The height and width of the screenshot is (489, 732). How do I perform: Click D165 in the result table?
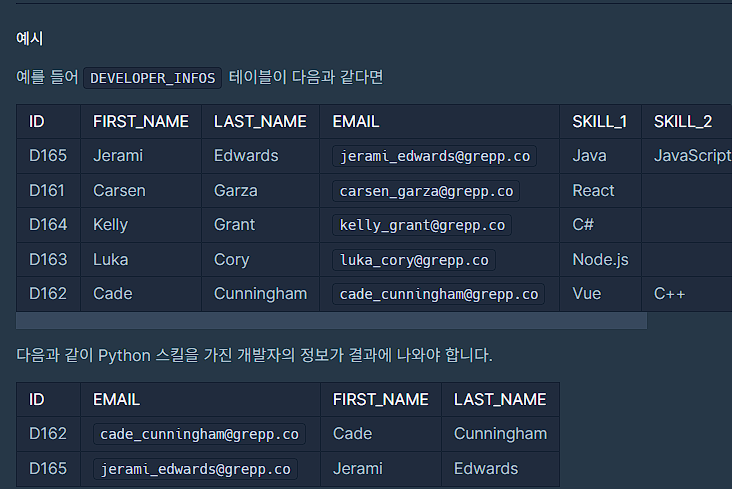click(x=48, y=469)
